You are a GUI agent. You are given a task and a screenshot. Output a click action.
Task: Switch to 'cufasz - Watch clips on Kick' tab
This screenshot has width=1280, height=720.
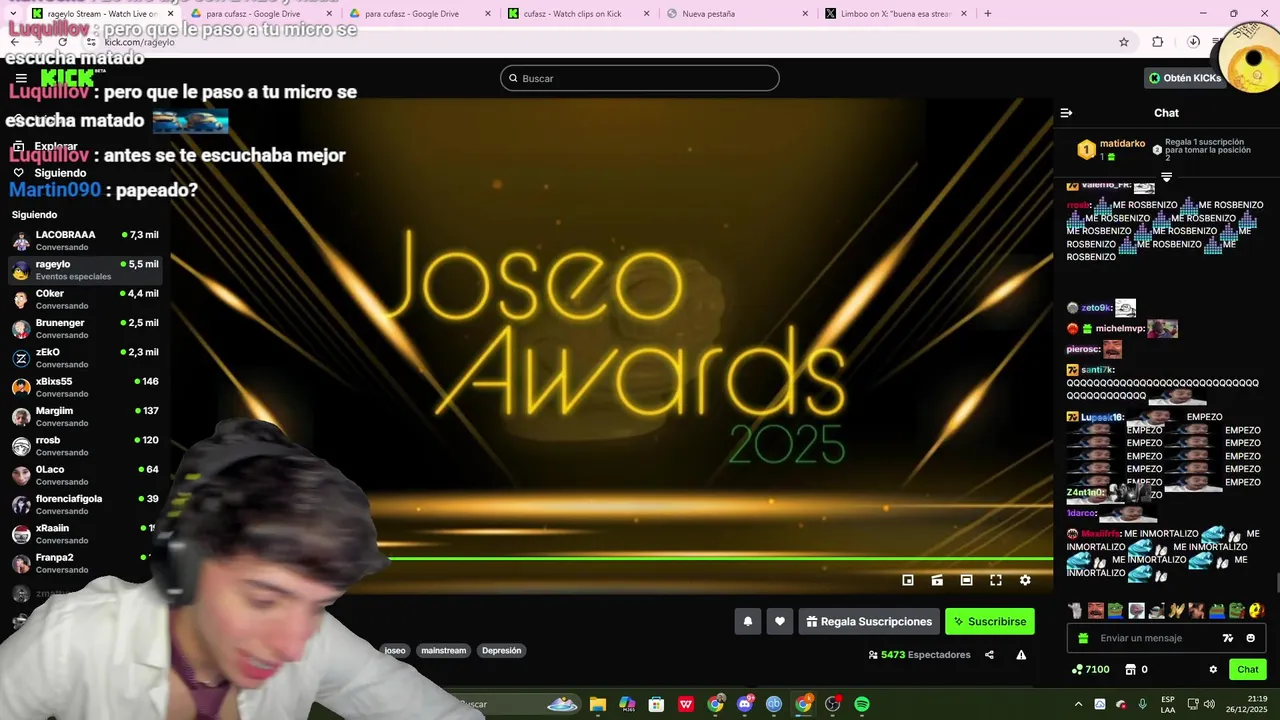[x=577, y=14]
